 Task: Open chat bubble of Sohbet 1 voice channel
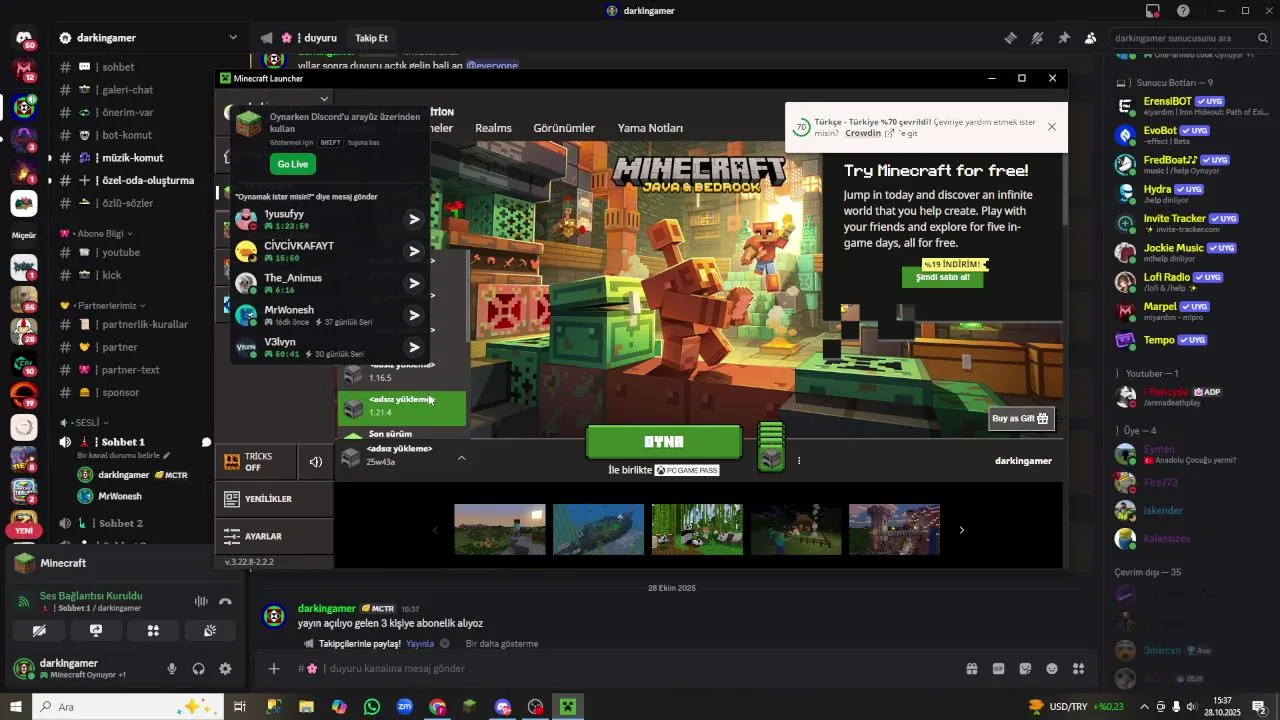pos(207,442)
